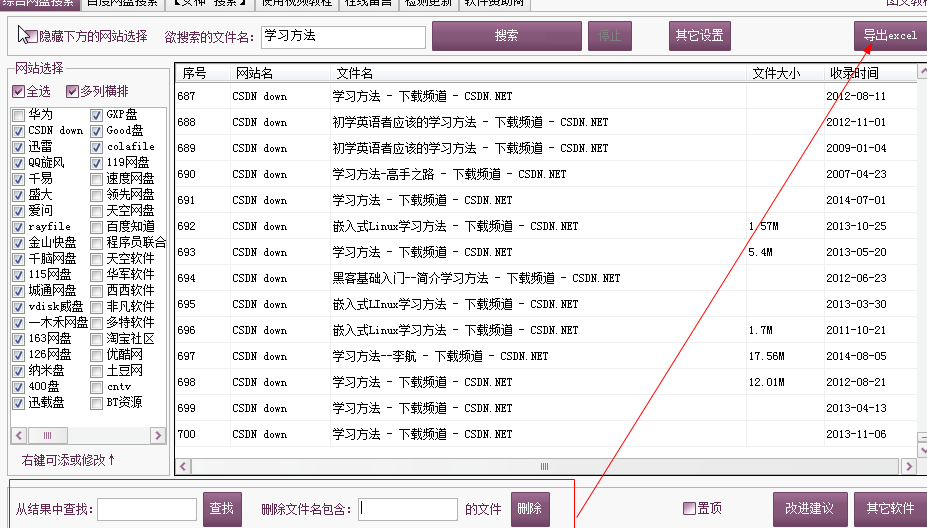Click the 网站名 column header
Viewport: 927px width, 528px height.
coord(254,73)
